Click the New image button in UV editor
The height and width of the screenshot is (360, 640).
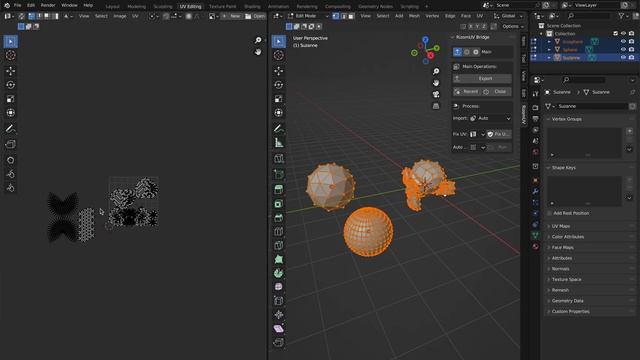tap(231, 16)
